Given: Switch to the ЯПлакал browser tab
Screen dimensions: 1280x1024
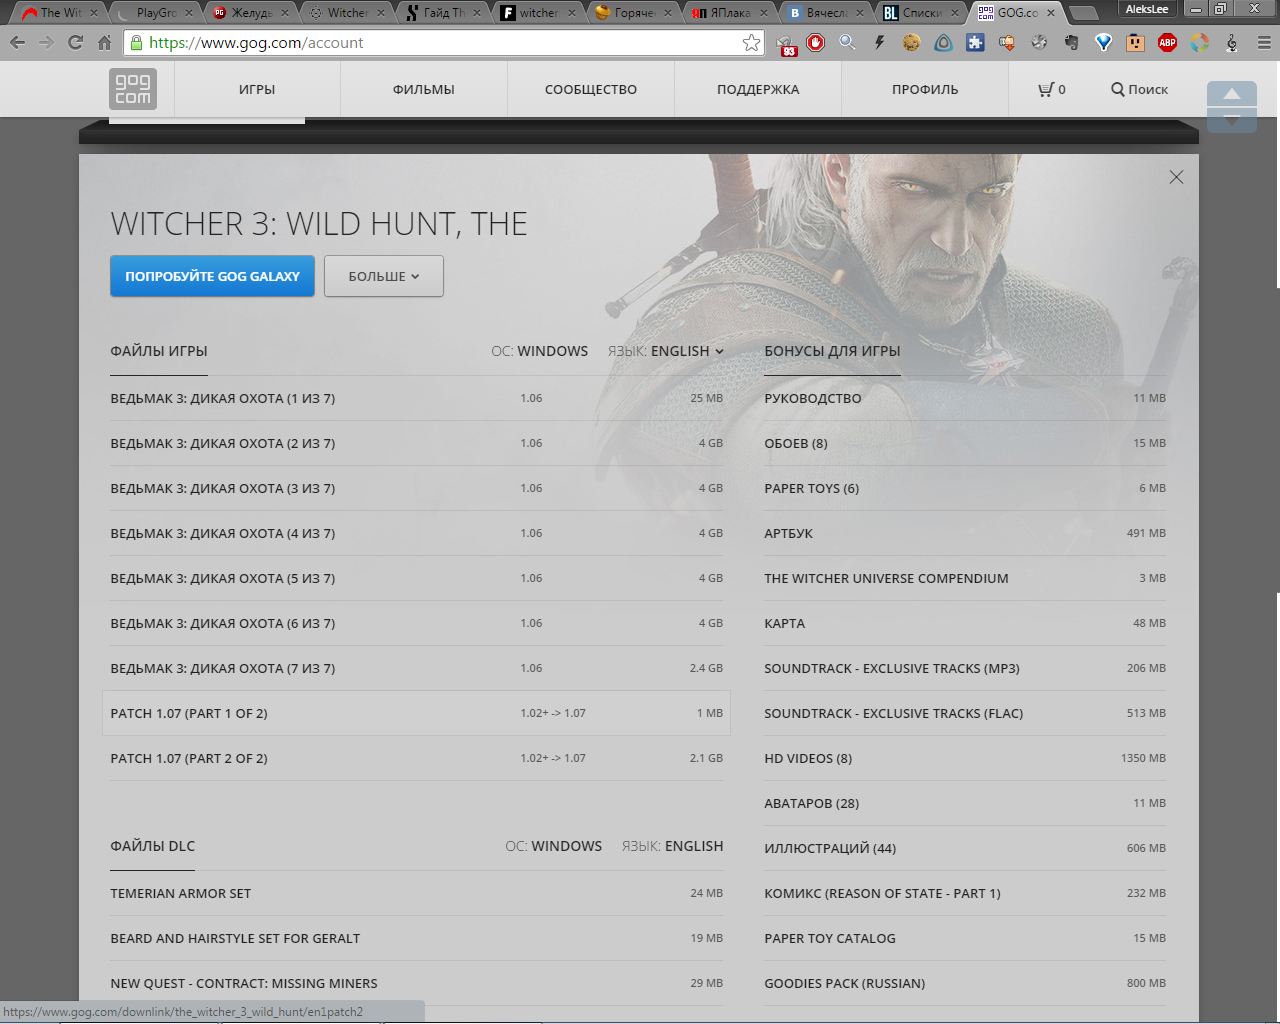Looking at the screenshot, I should point(728,13).
